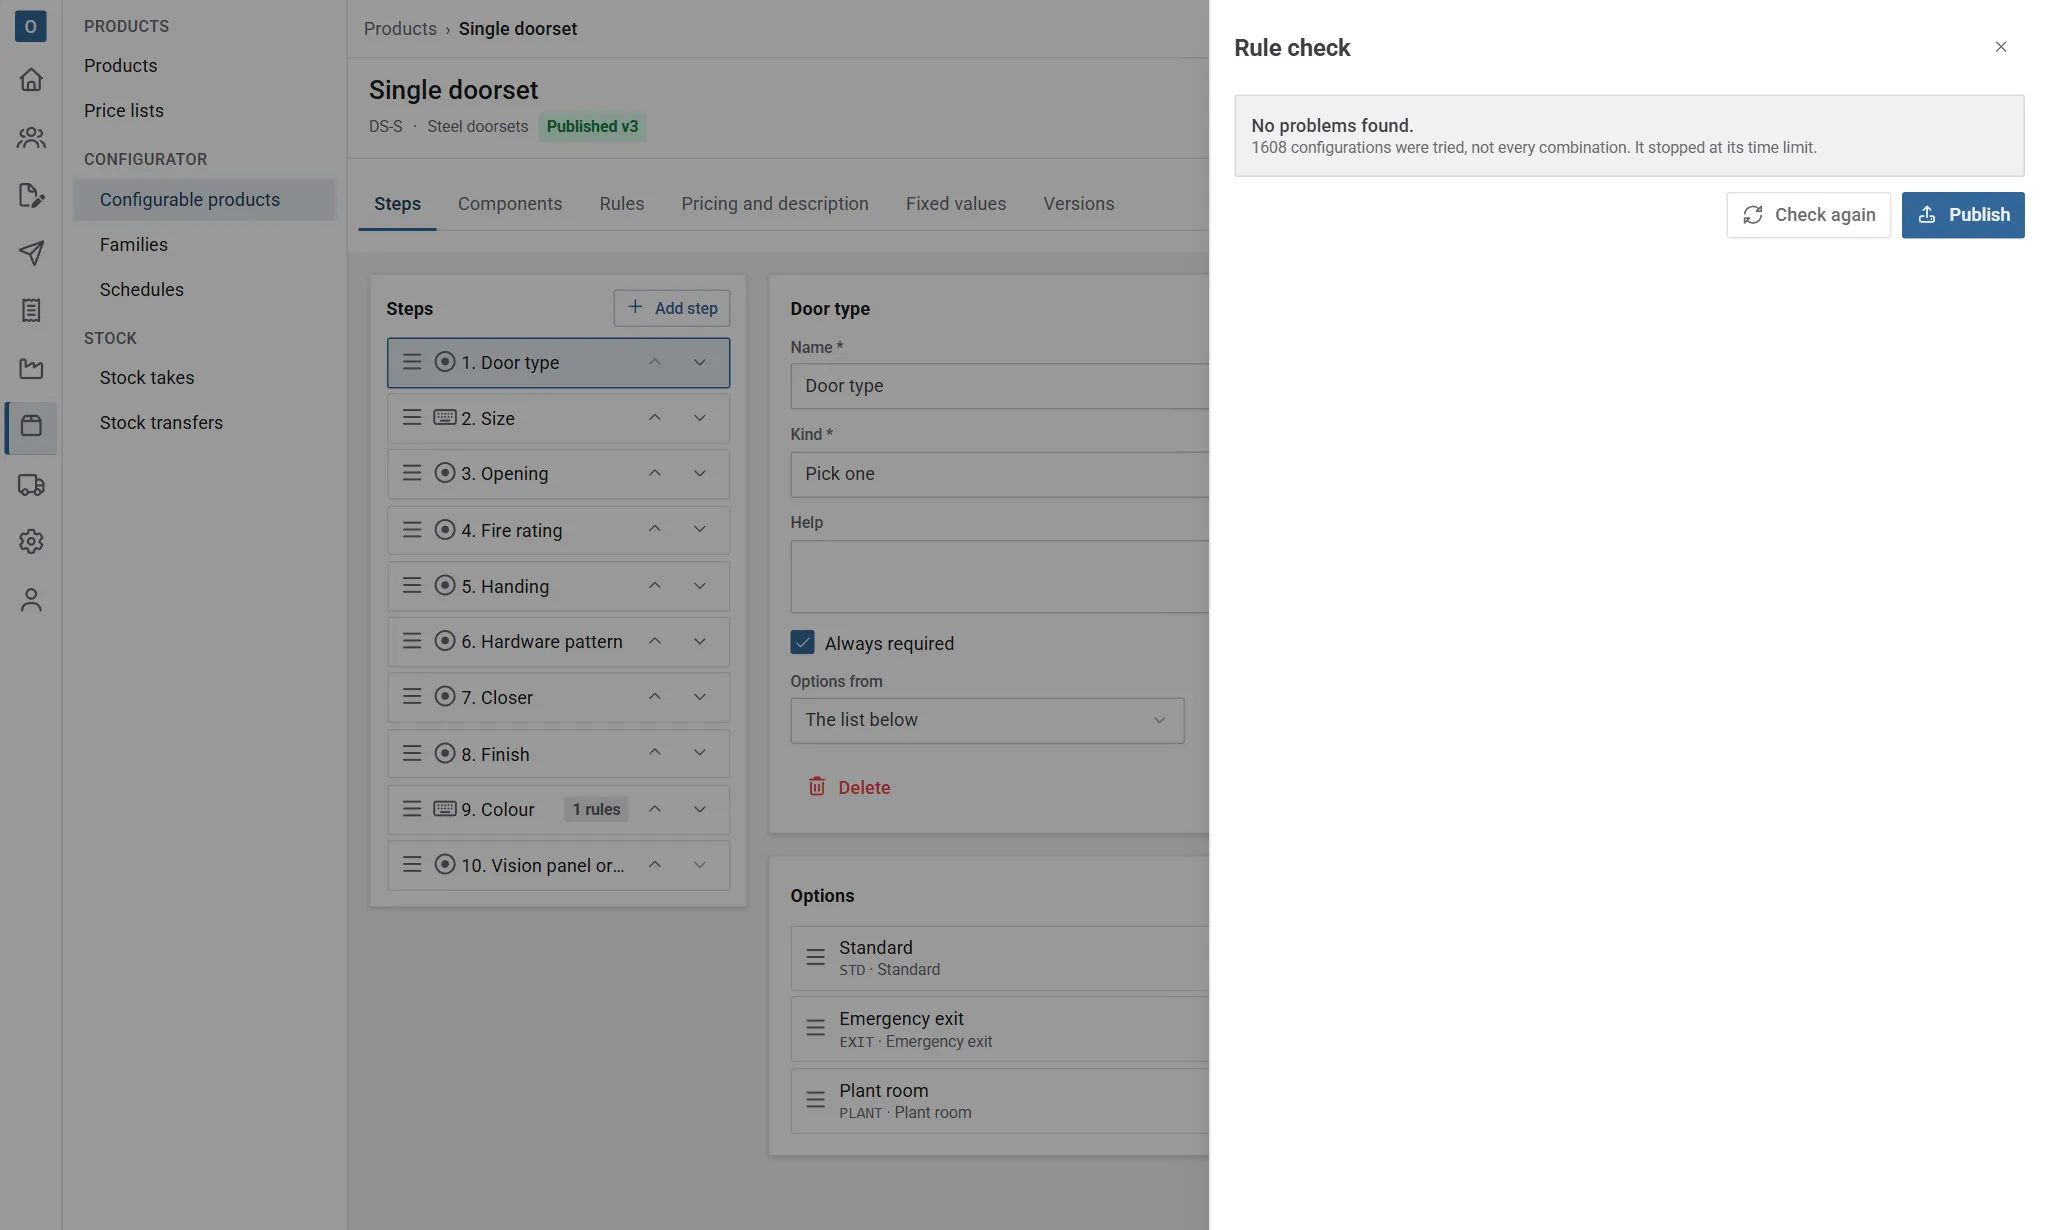Grab the drag handle for Fire rating step
Viewport: 2049px width, 1230px height.
[x=411, y=530]
